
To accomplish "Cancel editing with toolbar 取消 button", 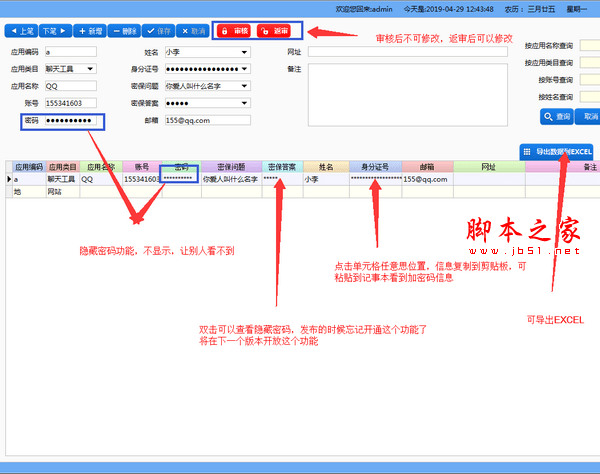I will click(193, 31).
